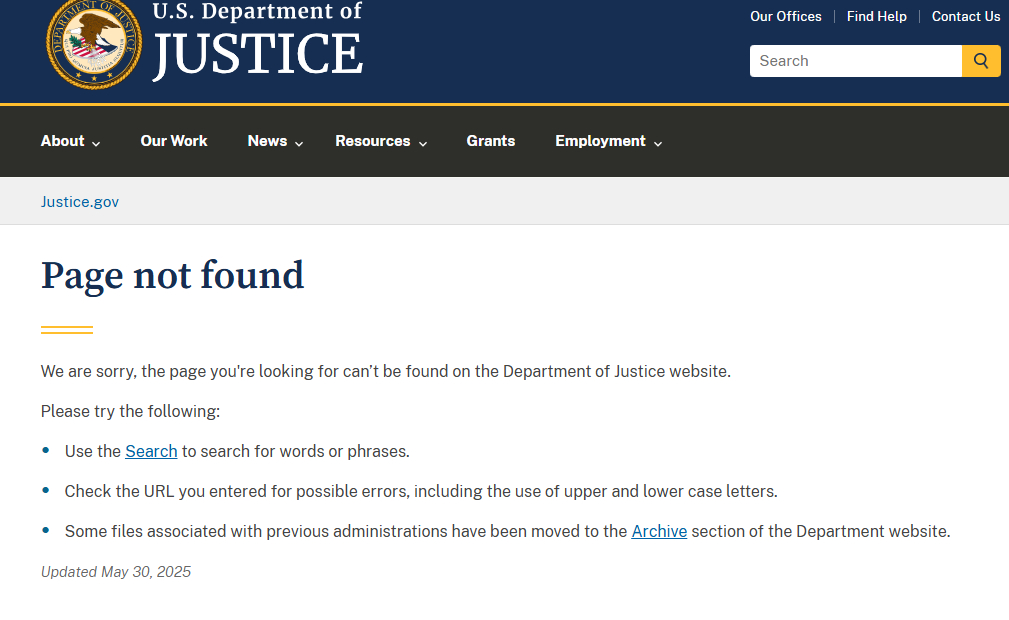Open the Contact Us page
This screenshot has width=1009, height=620.
(965, 16)
